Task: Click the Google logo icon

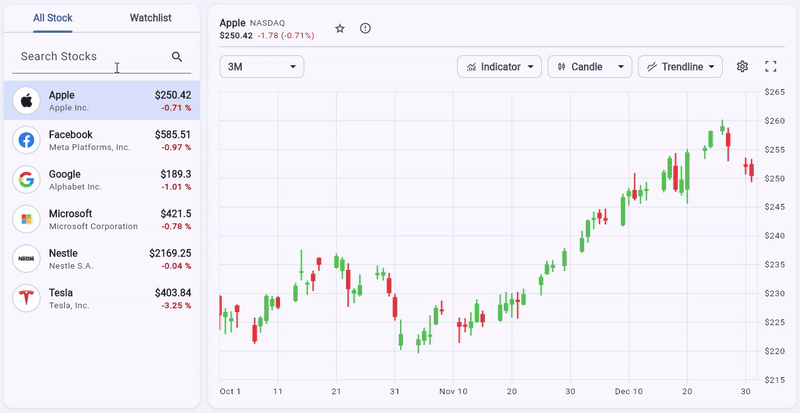Action: 26,180
